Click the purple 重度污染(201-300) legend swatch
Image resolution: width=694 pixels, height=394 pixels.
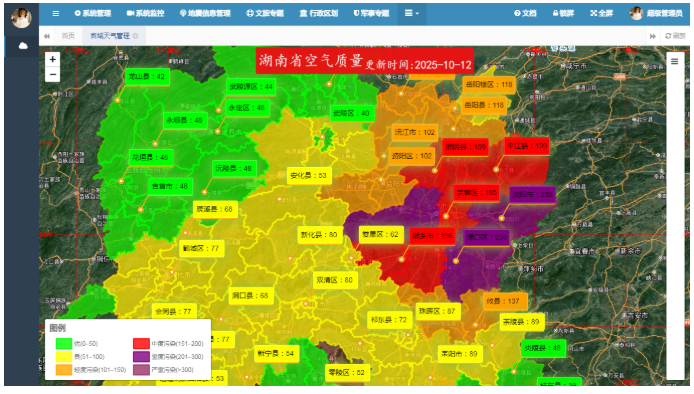(141, 357)
